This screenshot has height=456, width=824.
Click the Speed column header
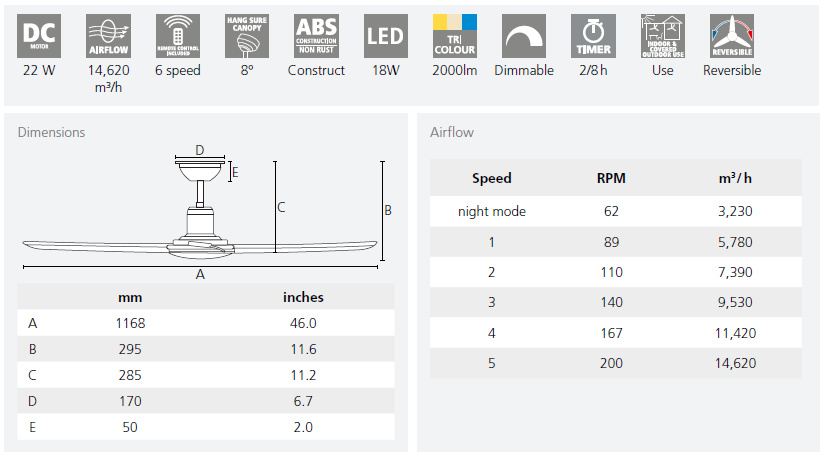491,179
